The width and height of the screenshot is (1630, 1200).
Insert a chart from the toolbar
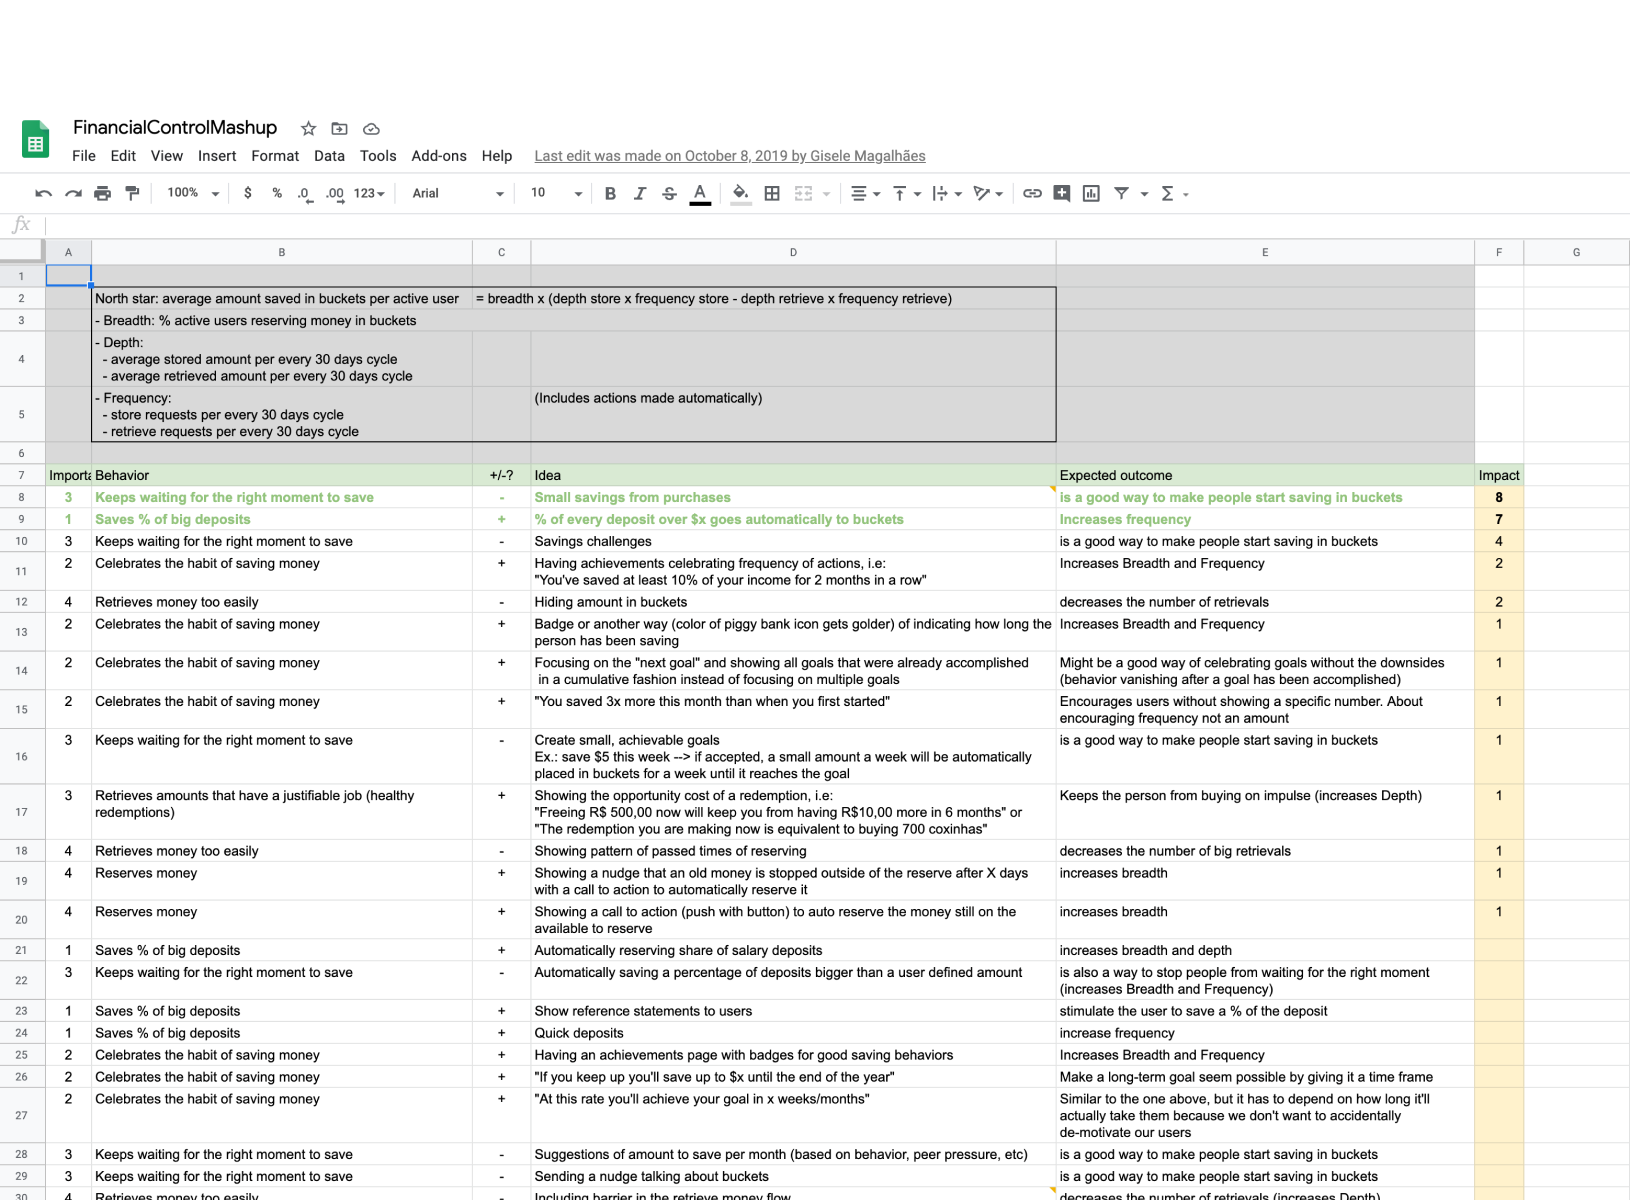1091,194
